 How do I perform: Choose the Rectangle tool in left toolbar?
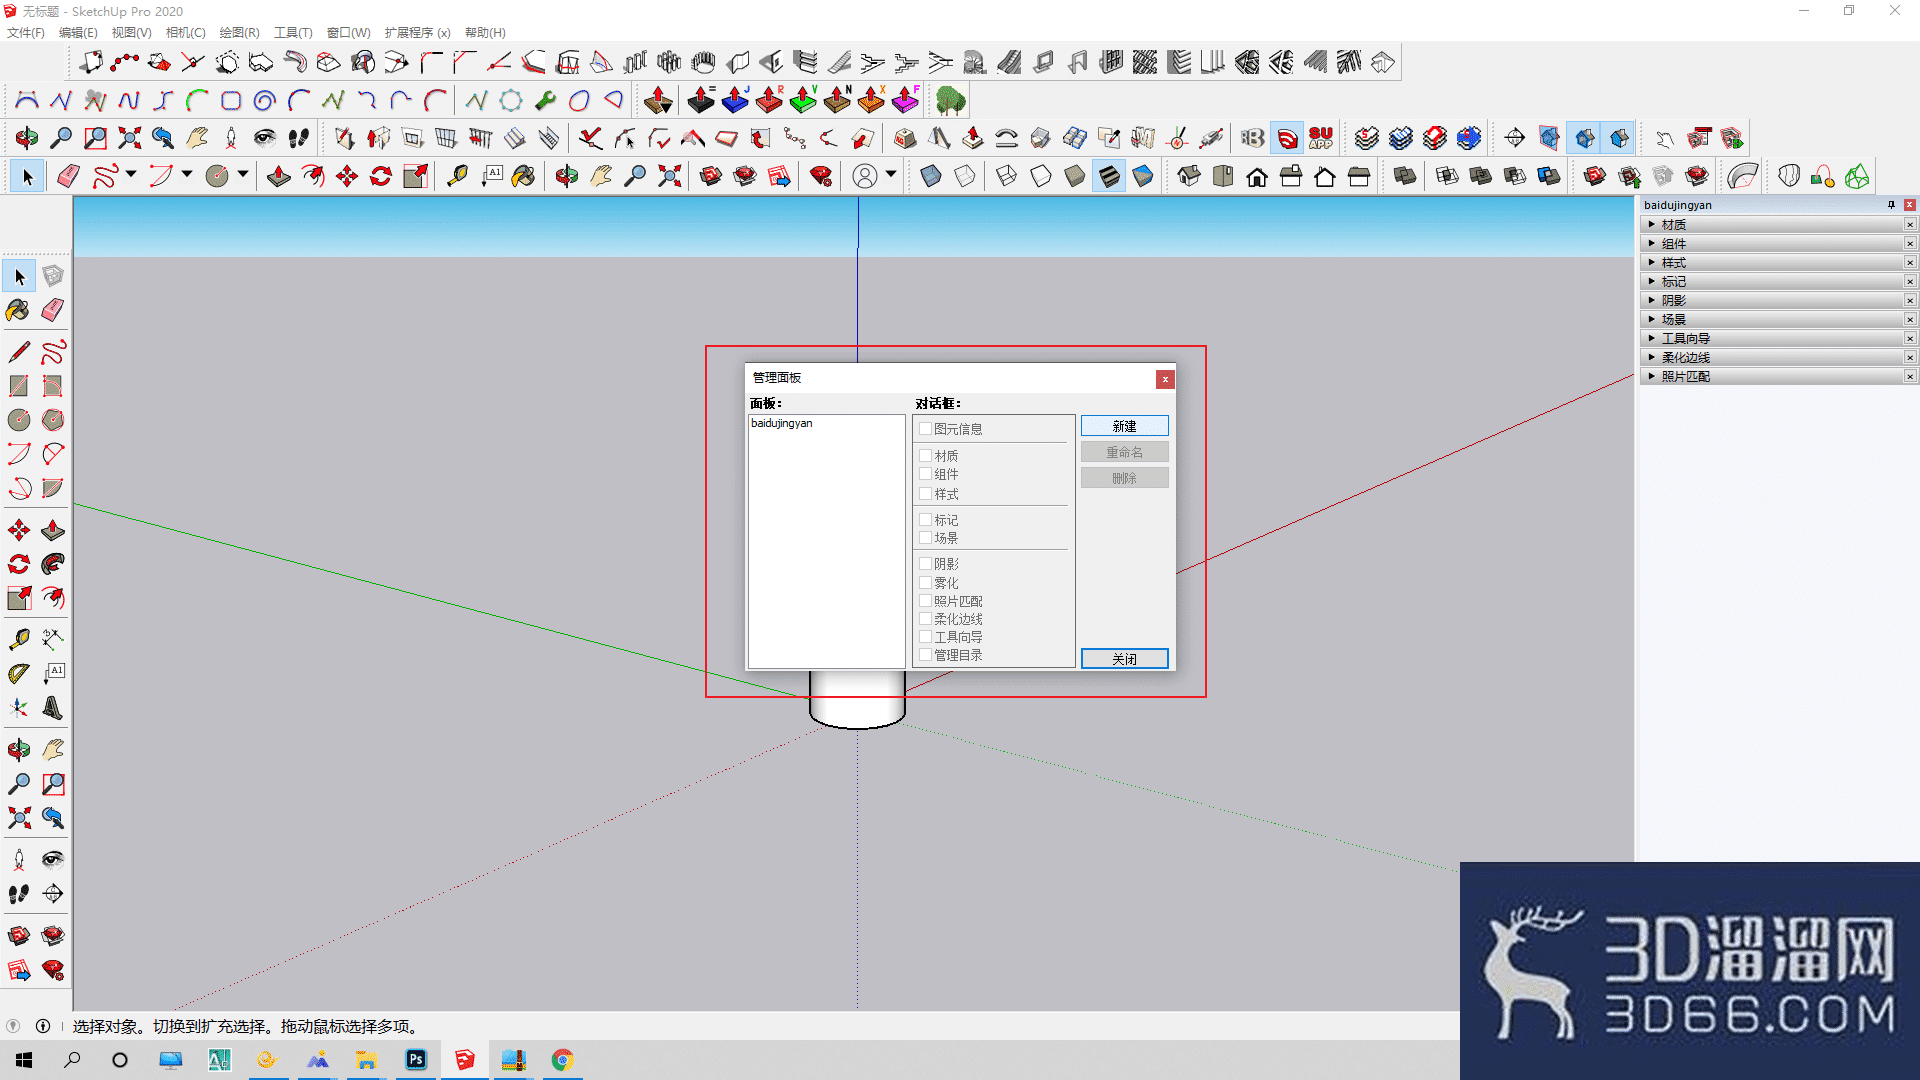(x=19, y=386)
